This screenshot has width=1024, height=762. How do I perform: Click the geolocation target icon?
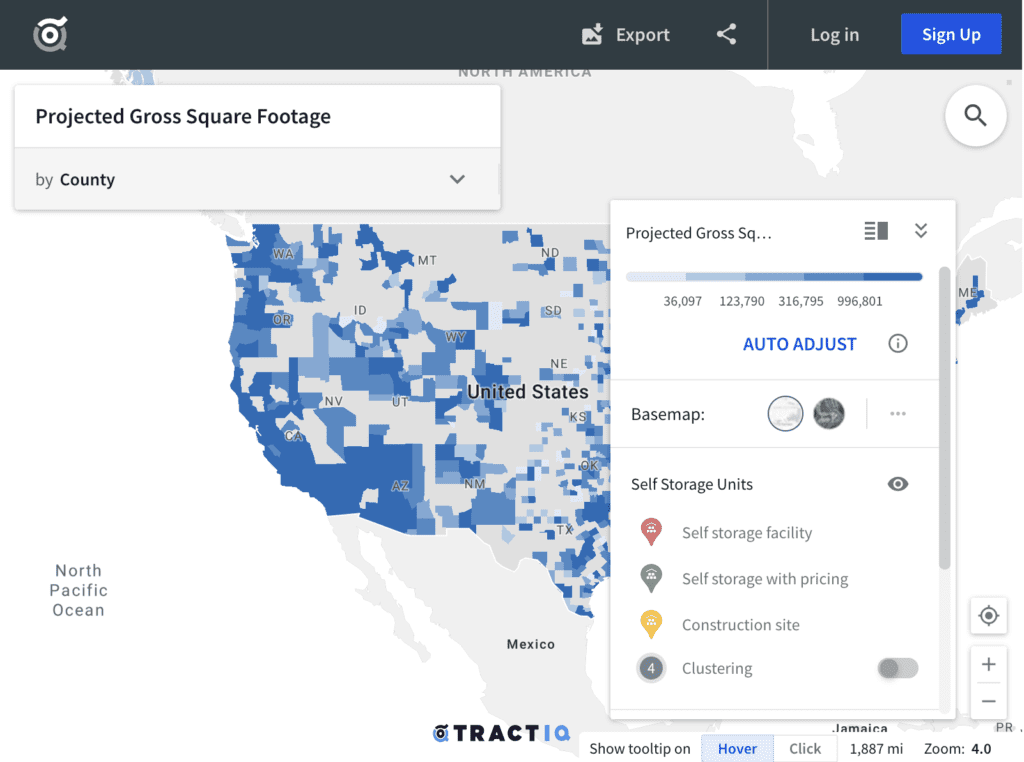pos(988,615)
